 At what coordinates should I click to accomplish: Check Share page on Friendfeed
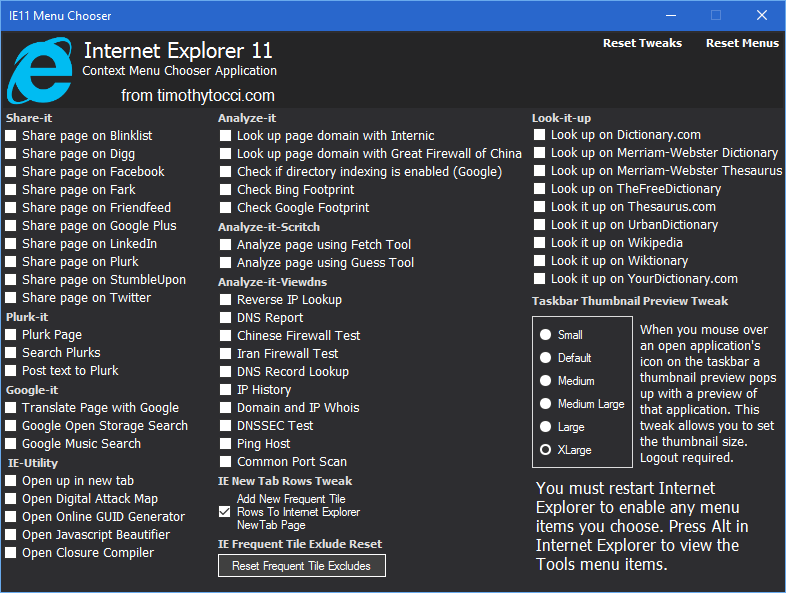click(11, 208)
